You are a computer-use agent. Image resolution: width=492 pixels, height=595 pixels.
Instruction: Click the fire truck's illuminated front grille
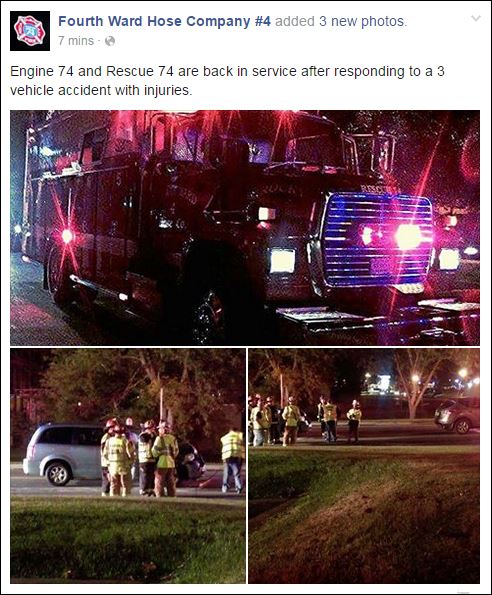[378, 240]
